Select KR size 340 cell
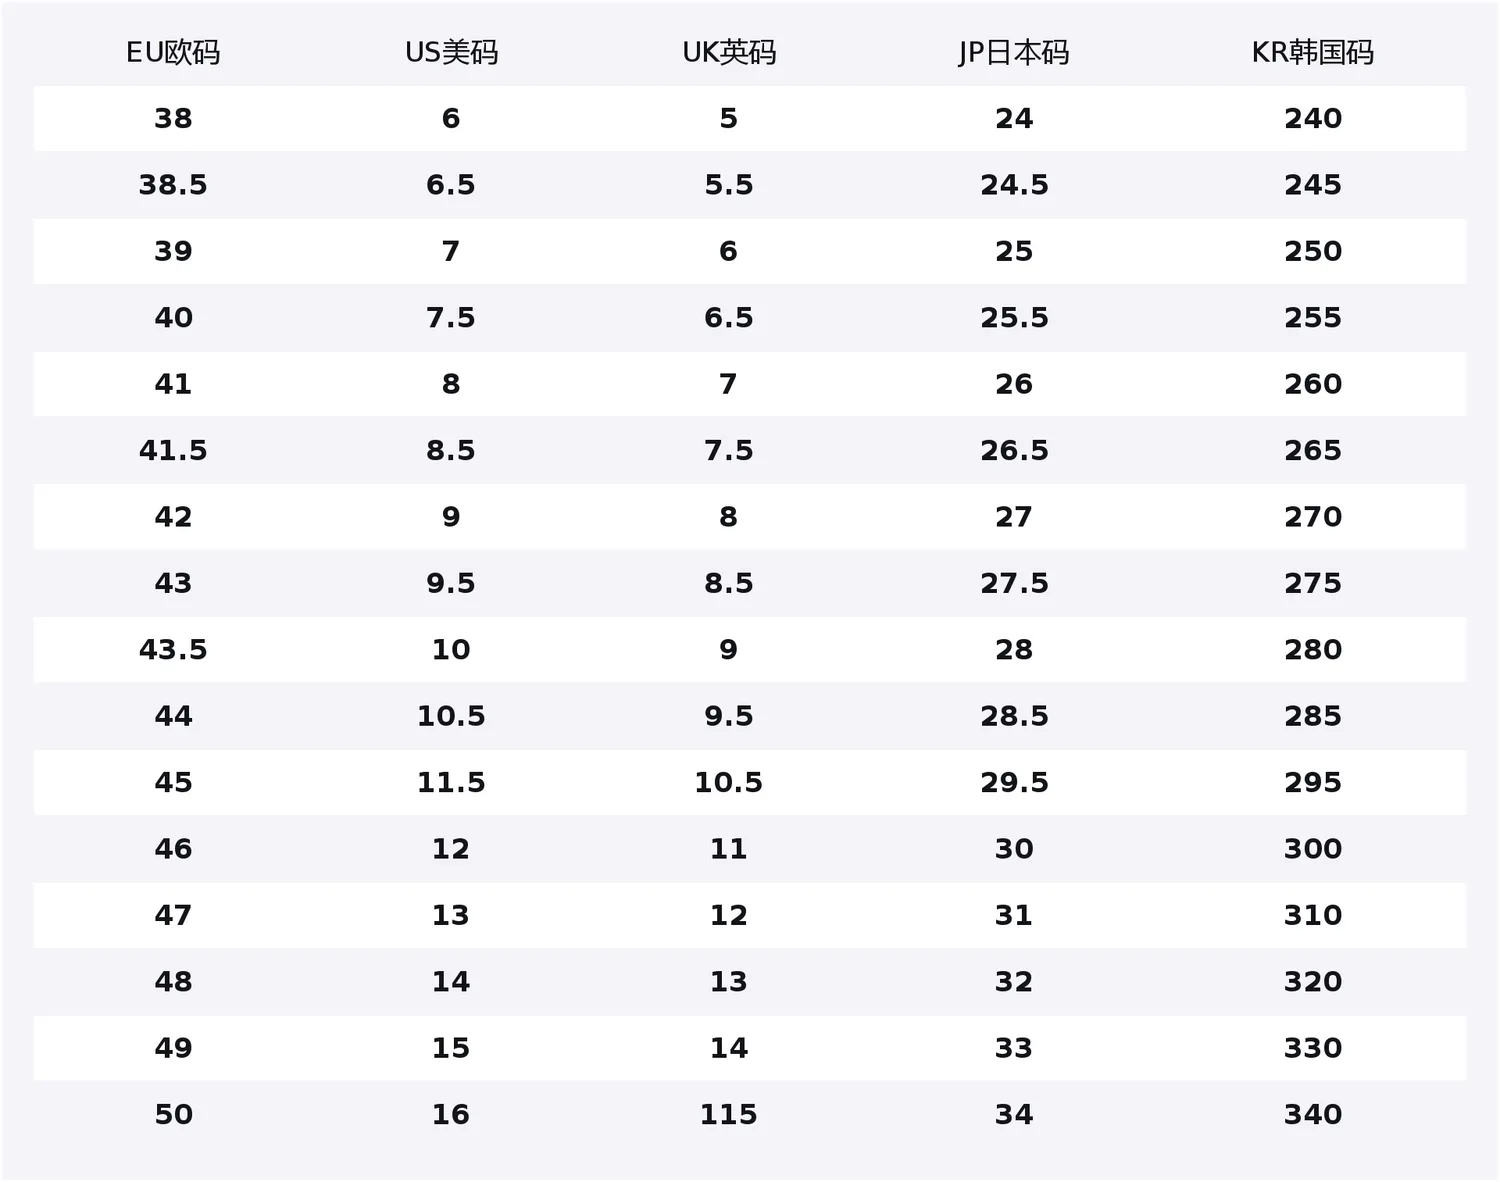Viewport: 1500px width, 1182px height. click(x=1313, y=1114)
